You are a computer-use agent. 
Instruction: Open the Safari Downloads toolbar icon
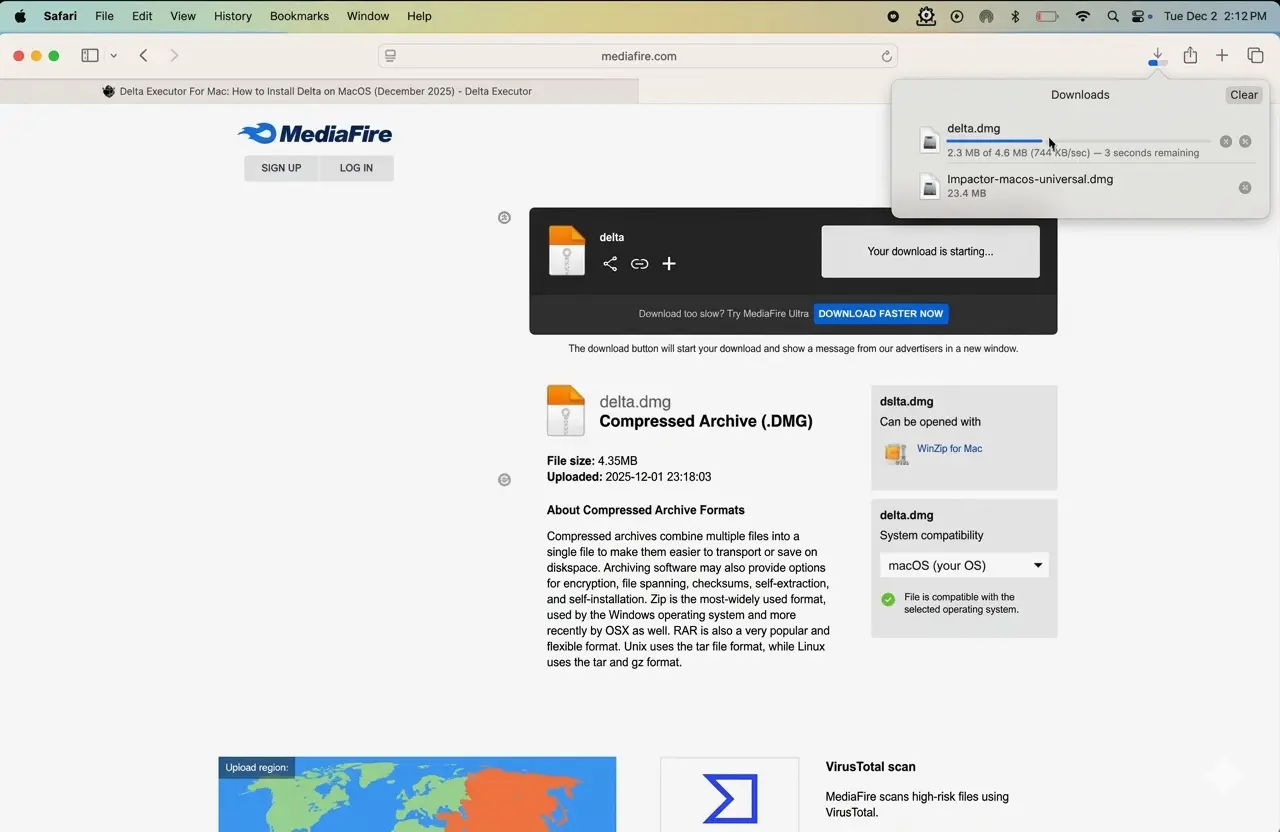click(1157, 56)
